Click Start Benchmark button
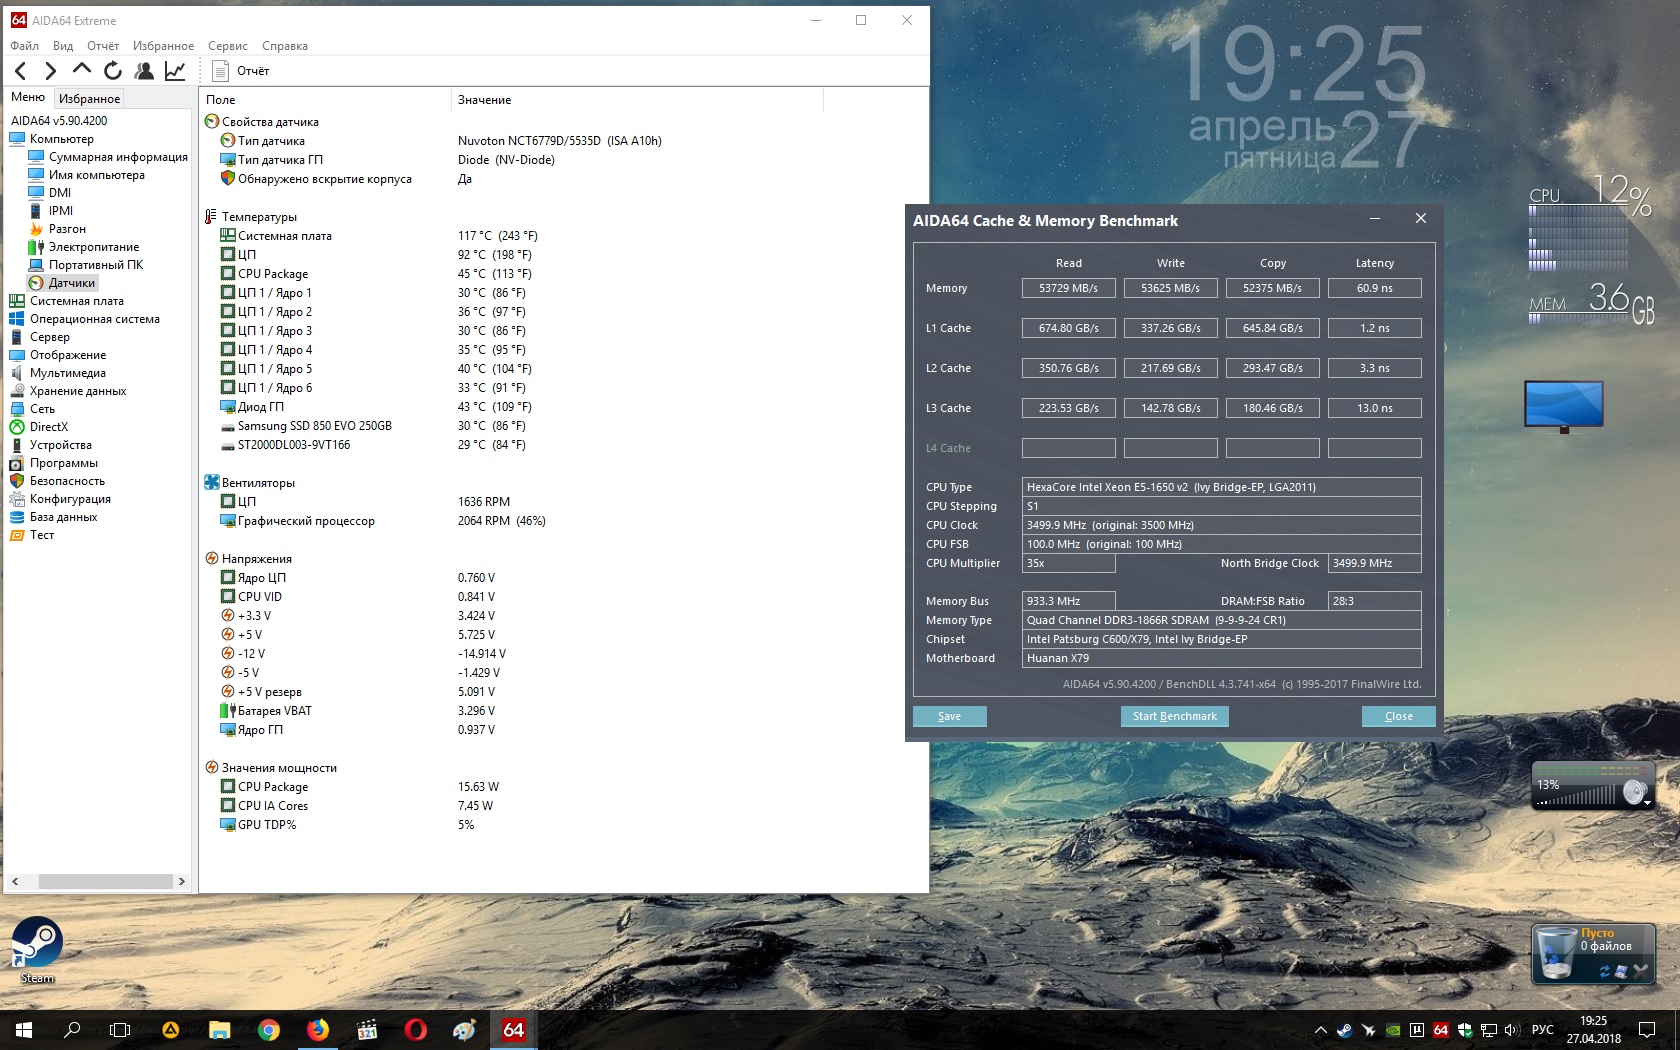Viewport: 1680px width, 1050px height. pyautogui.click(x=1174, y=716)
